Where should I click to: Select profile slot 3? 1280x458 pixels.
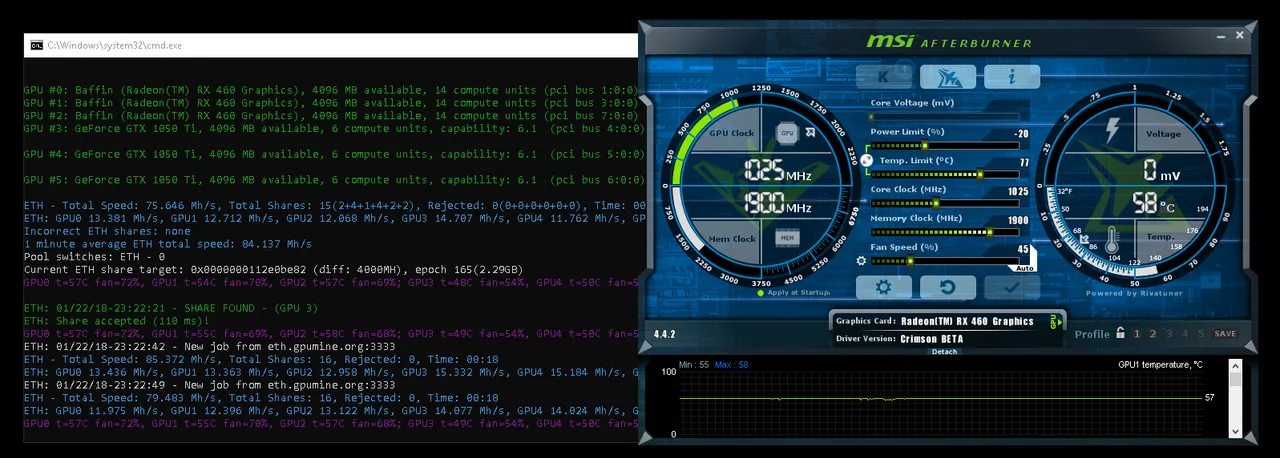1169,334
